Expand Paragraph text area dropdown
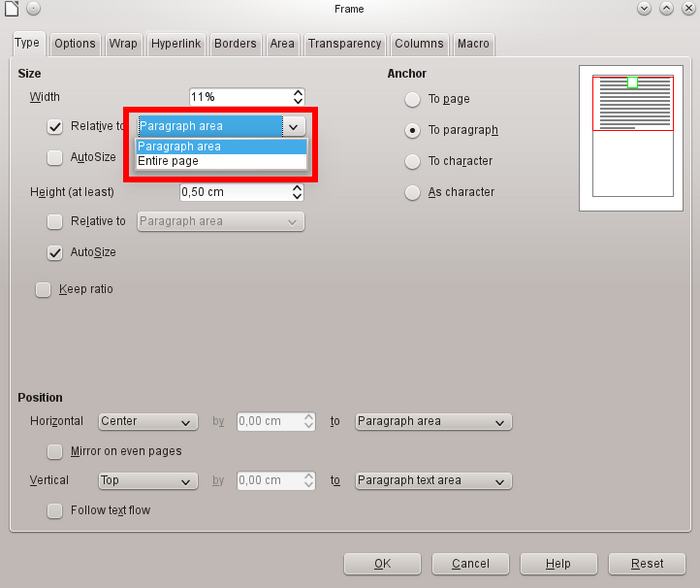Viewport: 700px width, 588px height. pyautogui.click(x=433, y=481)
